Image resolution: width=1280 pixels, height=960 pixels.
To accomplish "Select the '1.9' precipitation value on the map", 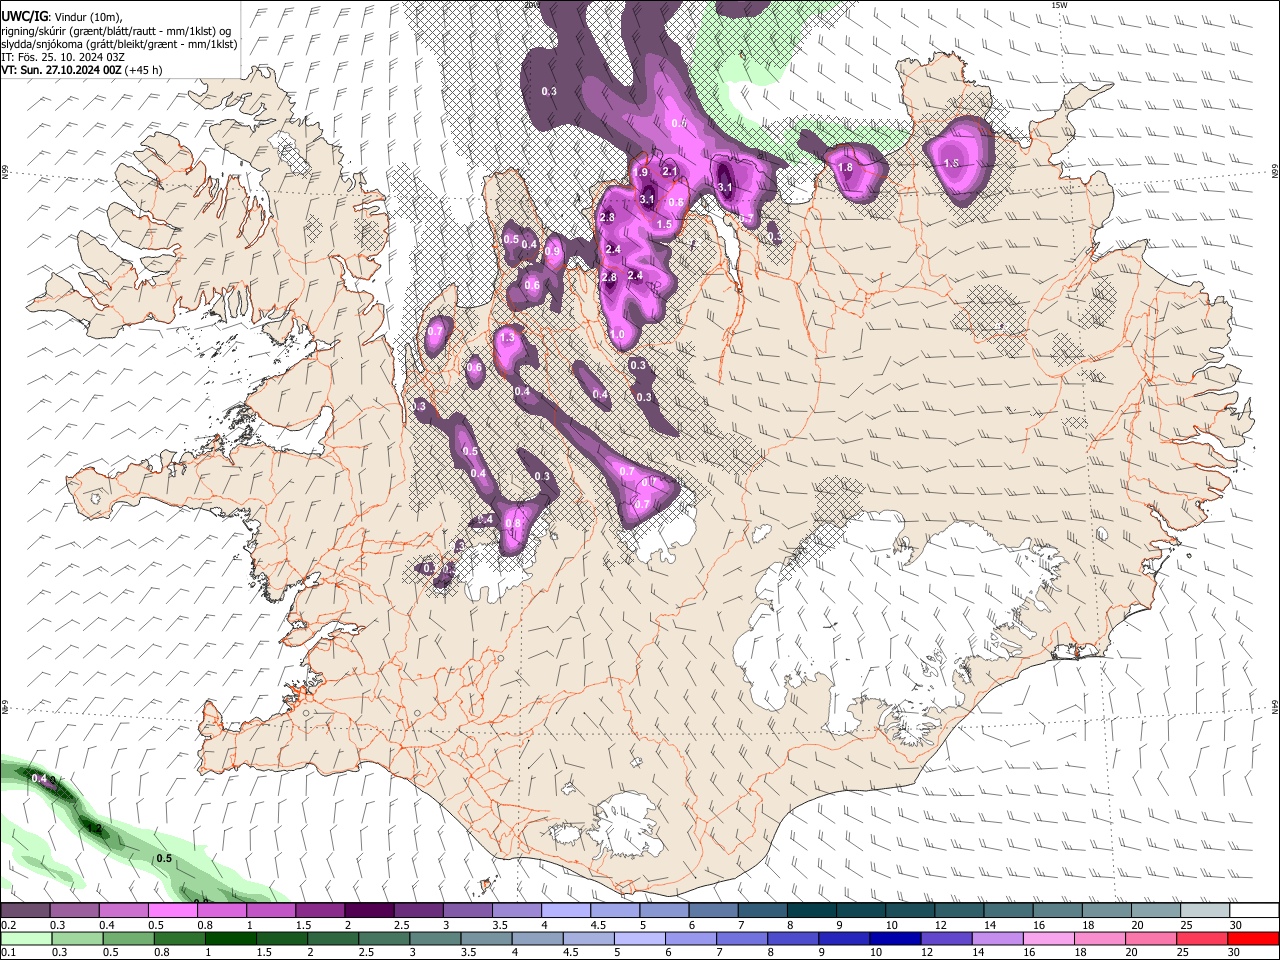I will click(640, 173).
